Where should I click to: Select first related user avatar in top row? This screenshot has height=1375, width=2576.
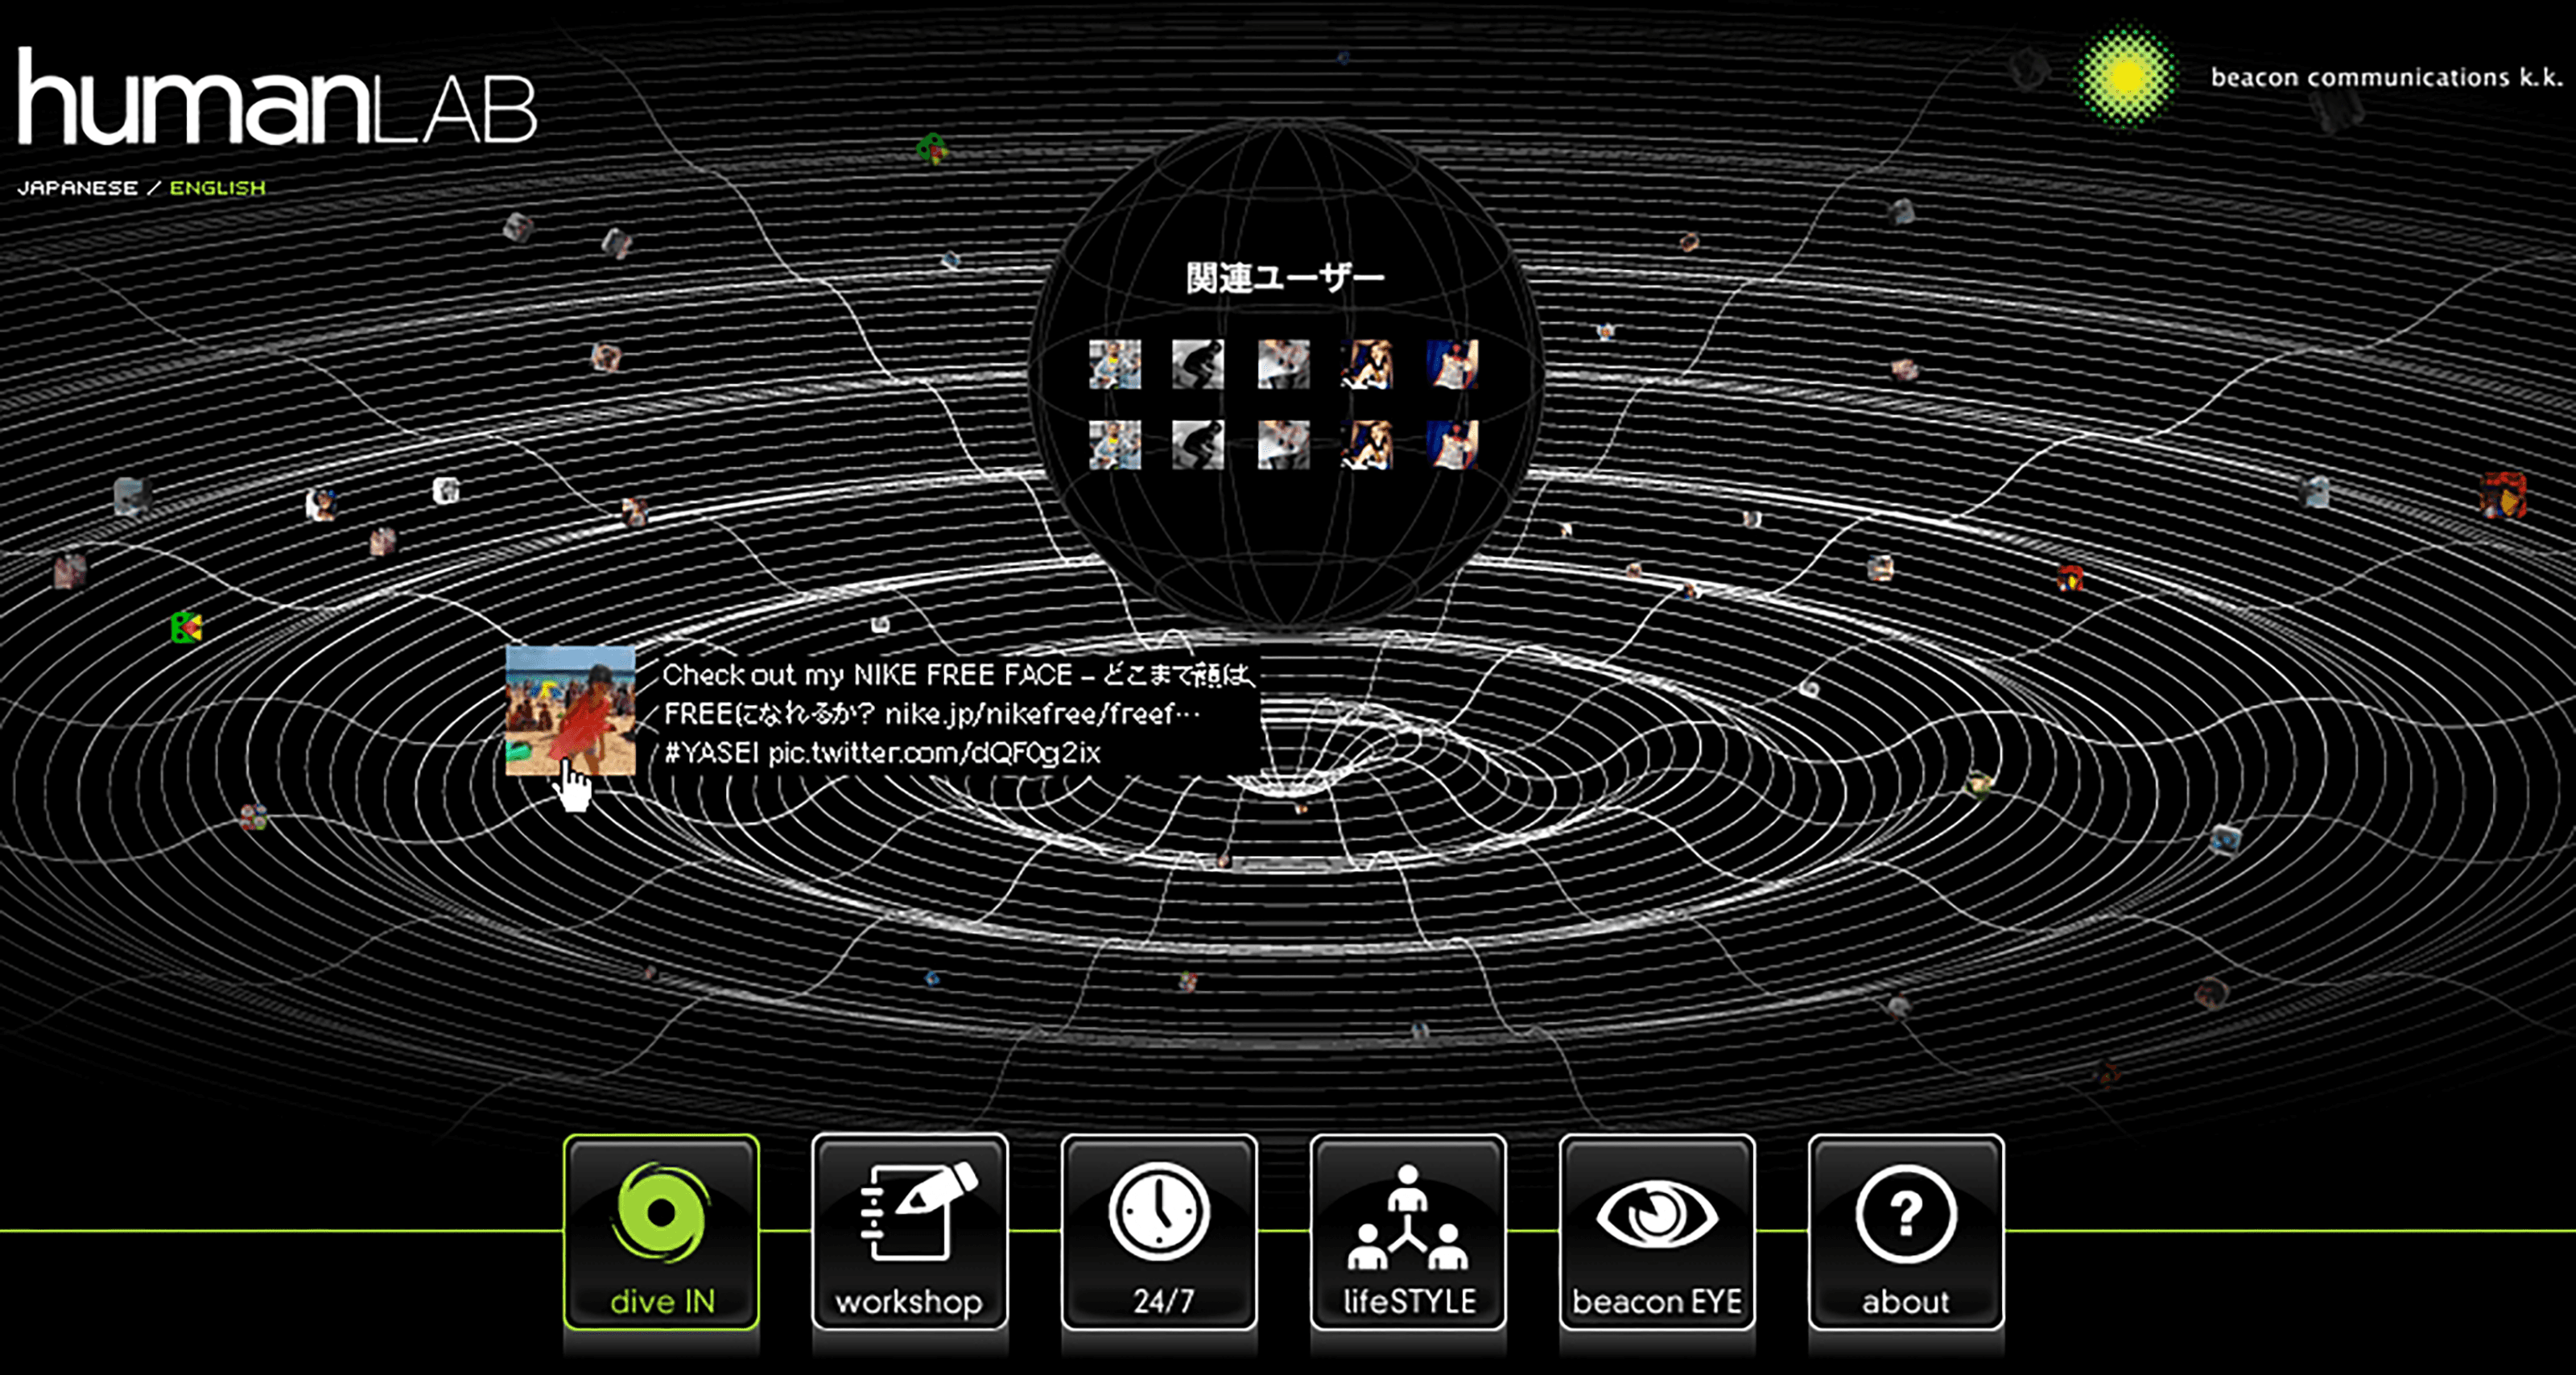coord(1114,364)
